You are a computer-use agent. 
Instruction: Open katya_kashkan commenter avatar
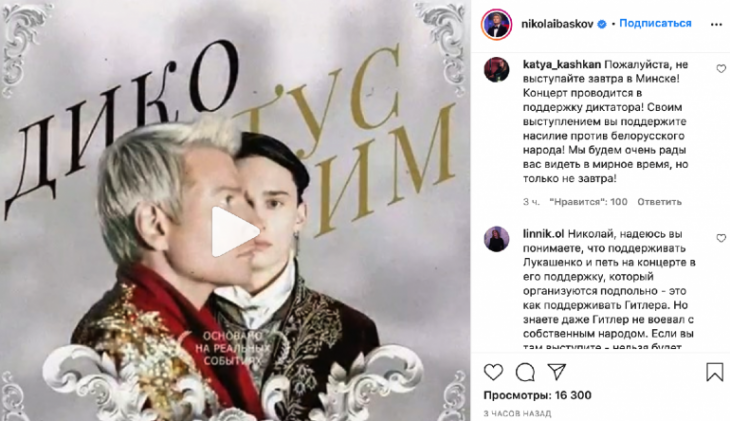(x=497, y=69)
